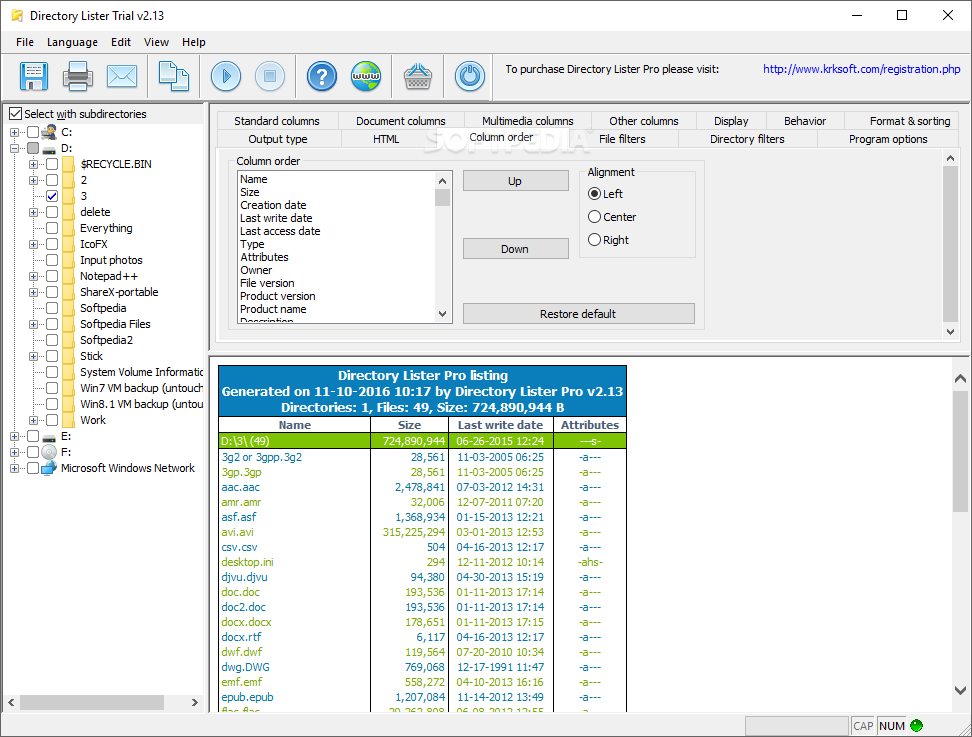Check the Softpedia folder checkbox
The height and width of the screenshot is (737, 972).
[52, 308]
